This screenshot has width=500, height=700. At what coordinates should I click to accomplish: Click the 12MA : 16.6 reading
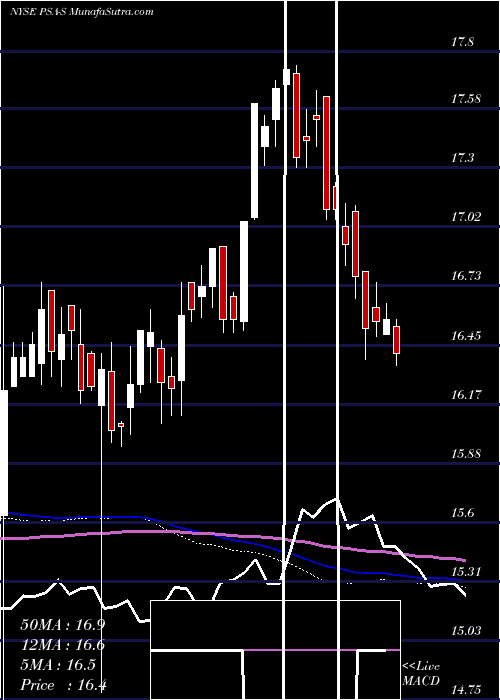62,645
